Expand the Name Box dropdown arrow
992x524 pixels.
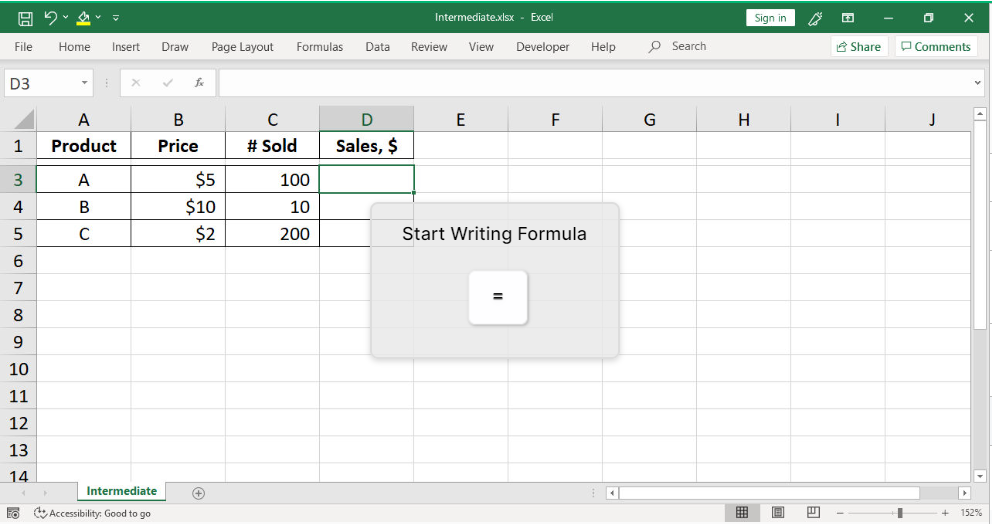pyautogui.click(x=84, y=84)
